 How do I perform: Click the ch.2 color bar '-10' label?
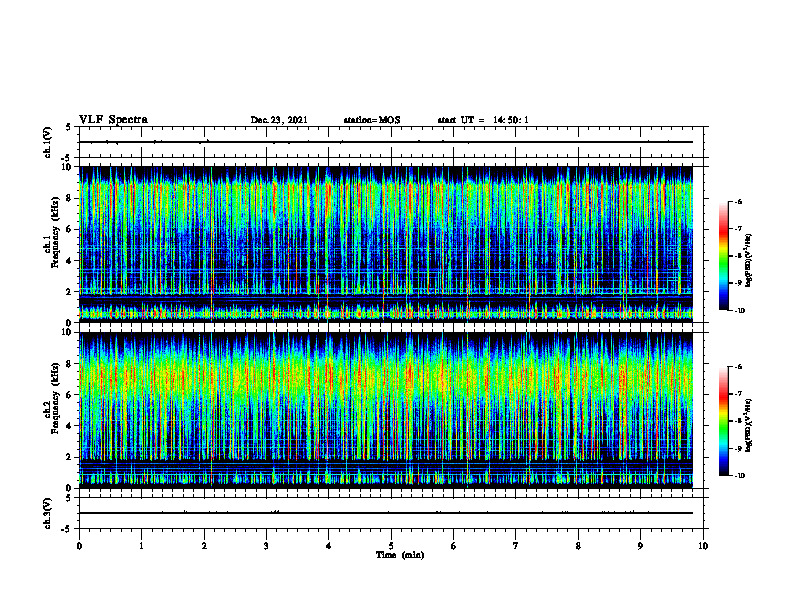coord(739,476)
